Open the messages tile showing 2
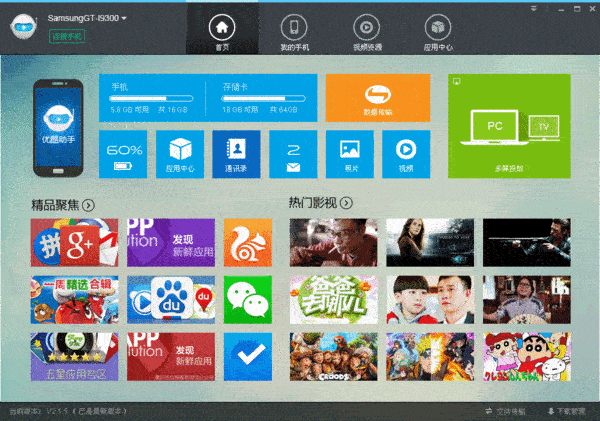Viewport: 600px width, 421px height. click(293, 154)
